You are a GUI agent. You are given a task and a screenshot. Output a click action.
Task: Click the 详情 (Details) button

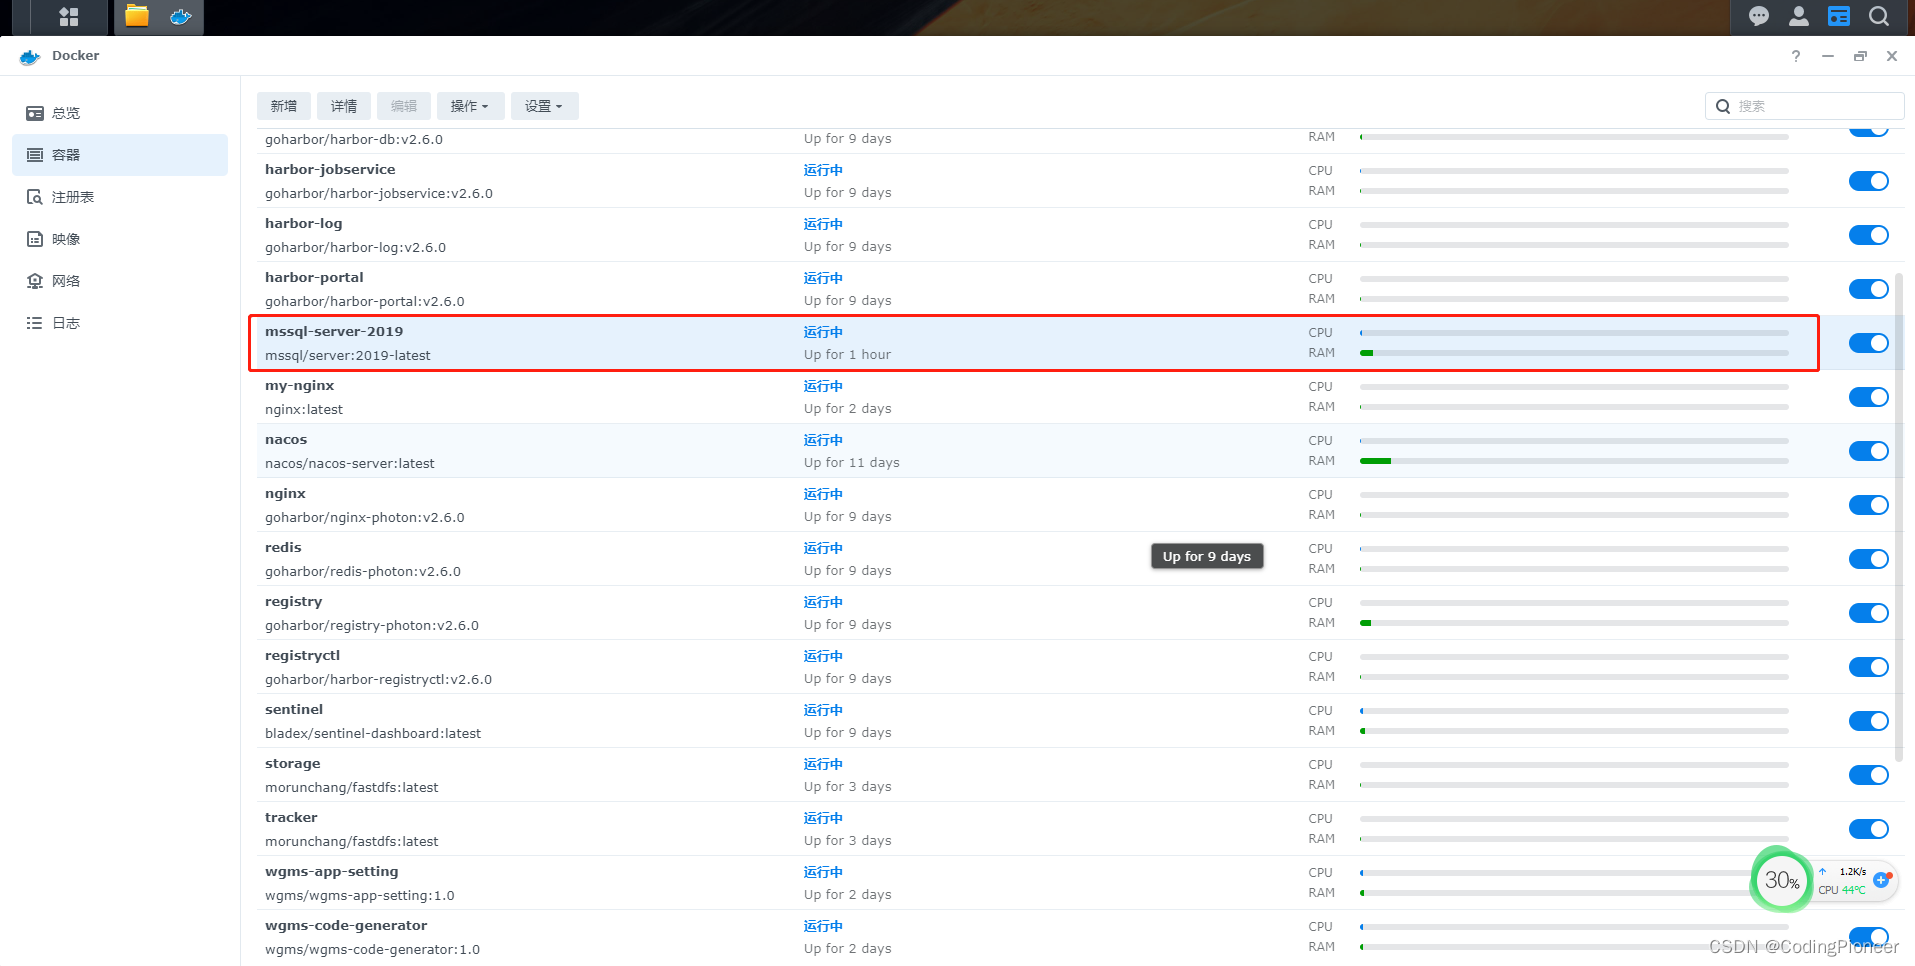[x=343, y=105]
